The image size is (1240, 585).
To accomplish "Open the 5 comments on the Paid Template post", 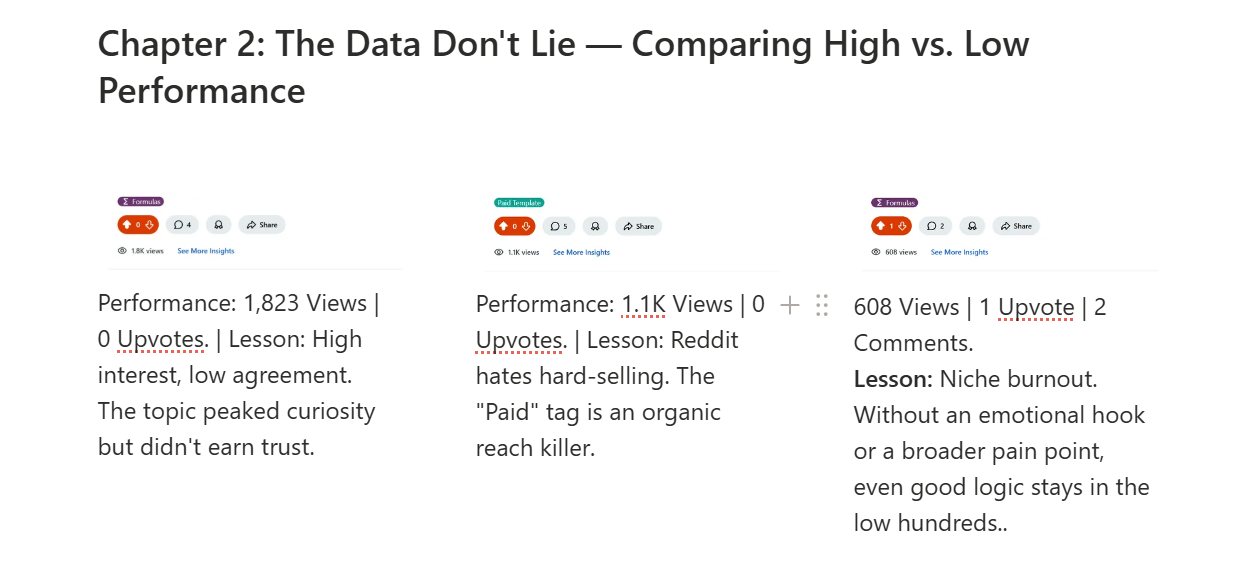I will (558, 227).
